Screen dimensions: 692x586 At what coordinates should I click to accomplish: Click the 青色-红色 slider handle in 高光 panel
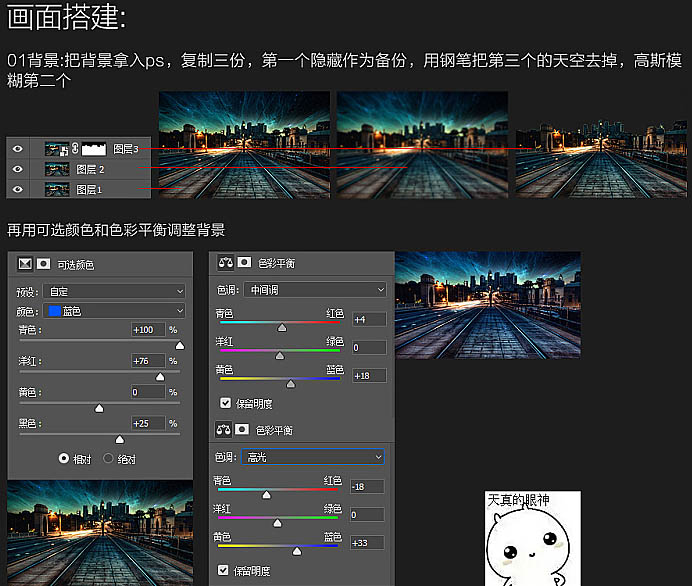(267, 495)
